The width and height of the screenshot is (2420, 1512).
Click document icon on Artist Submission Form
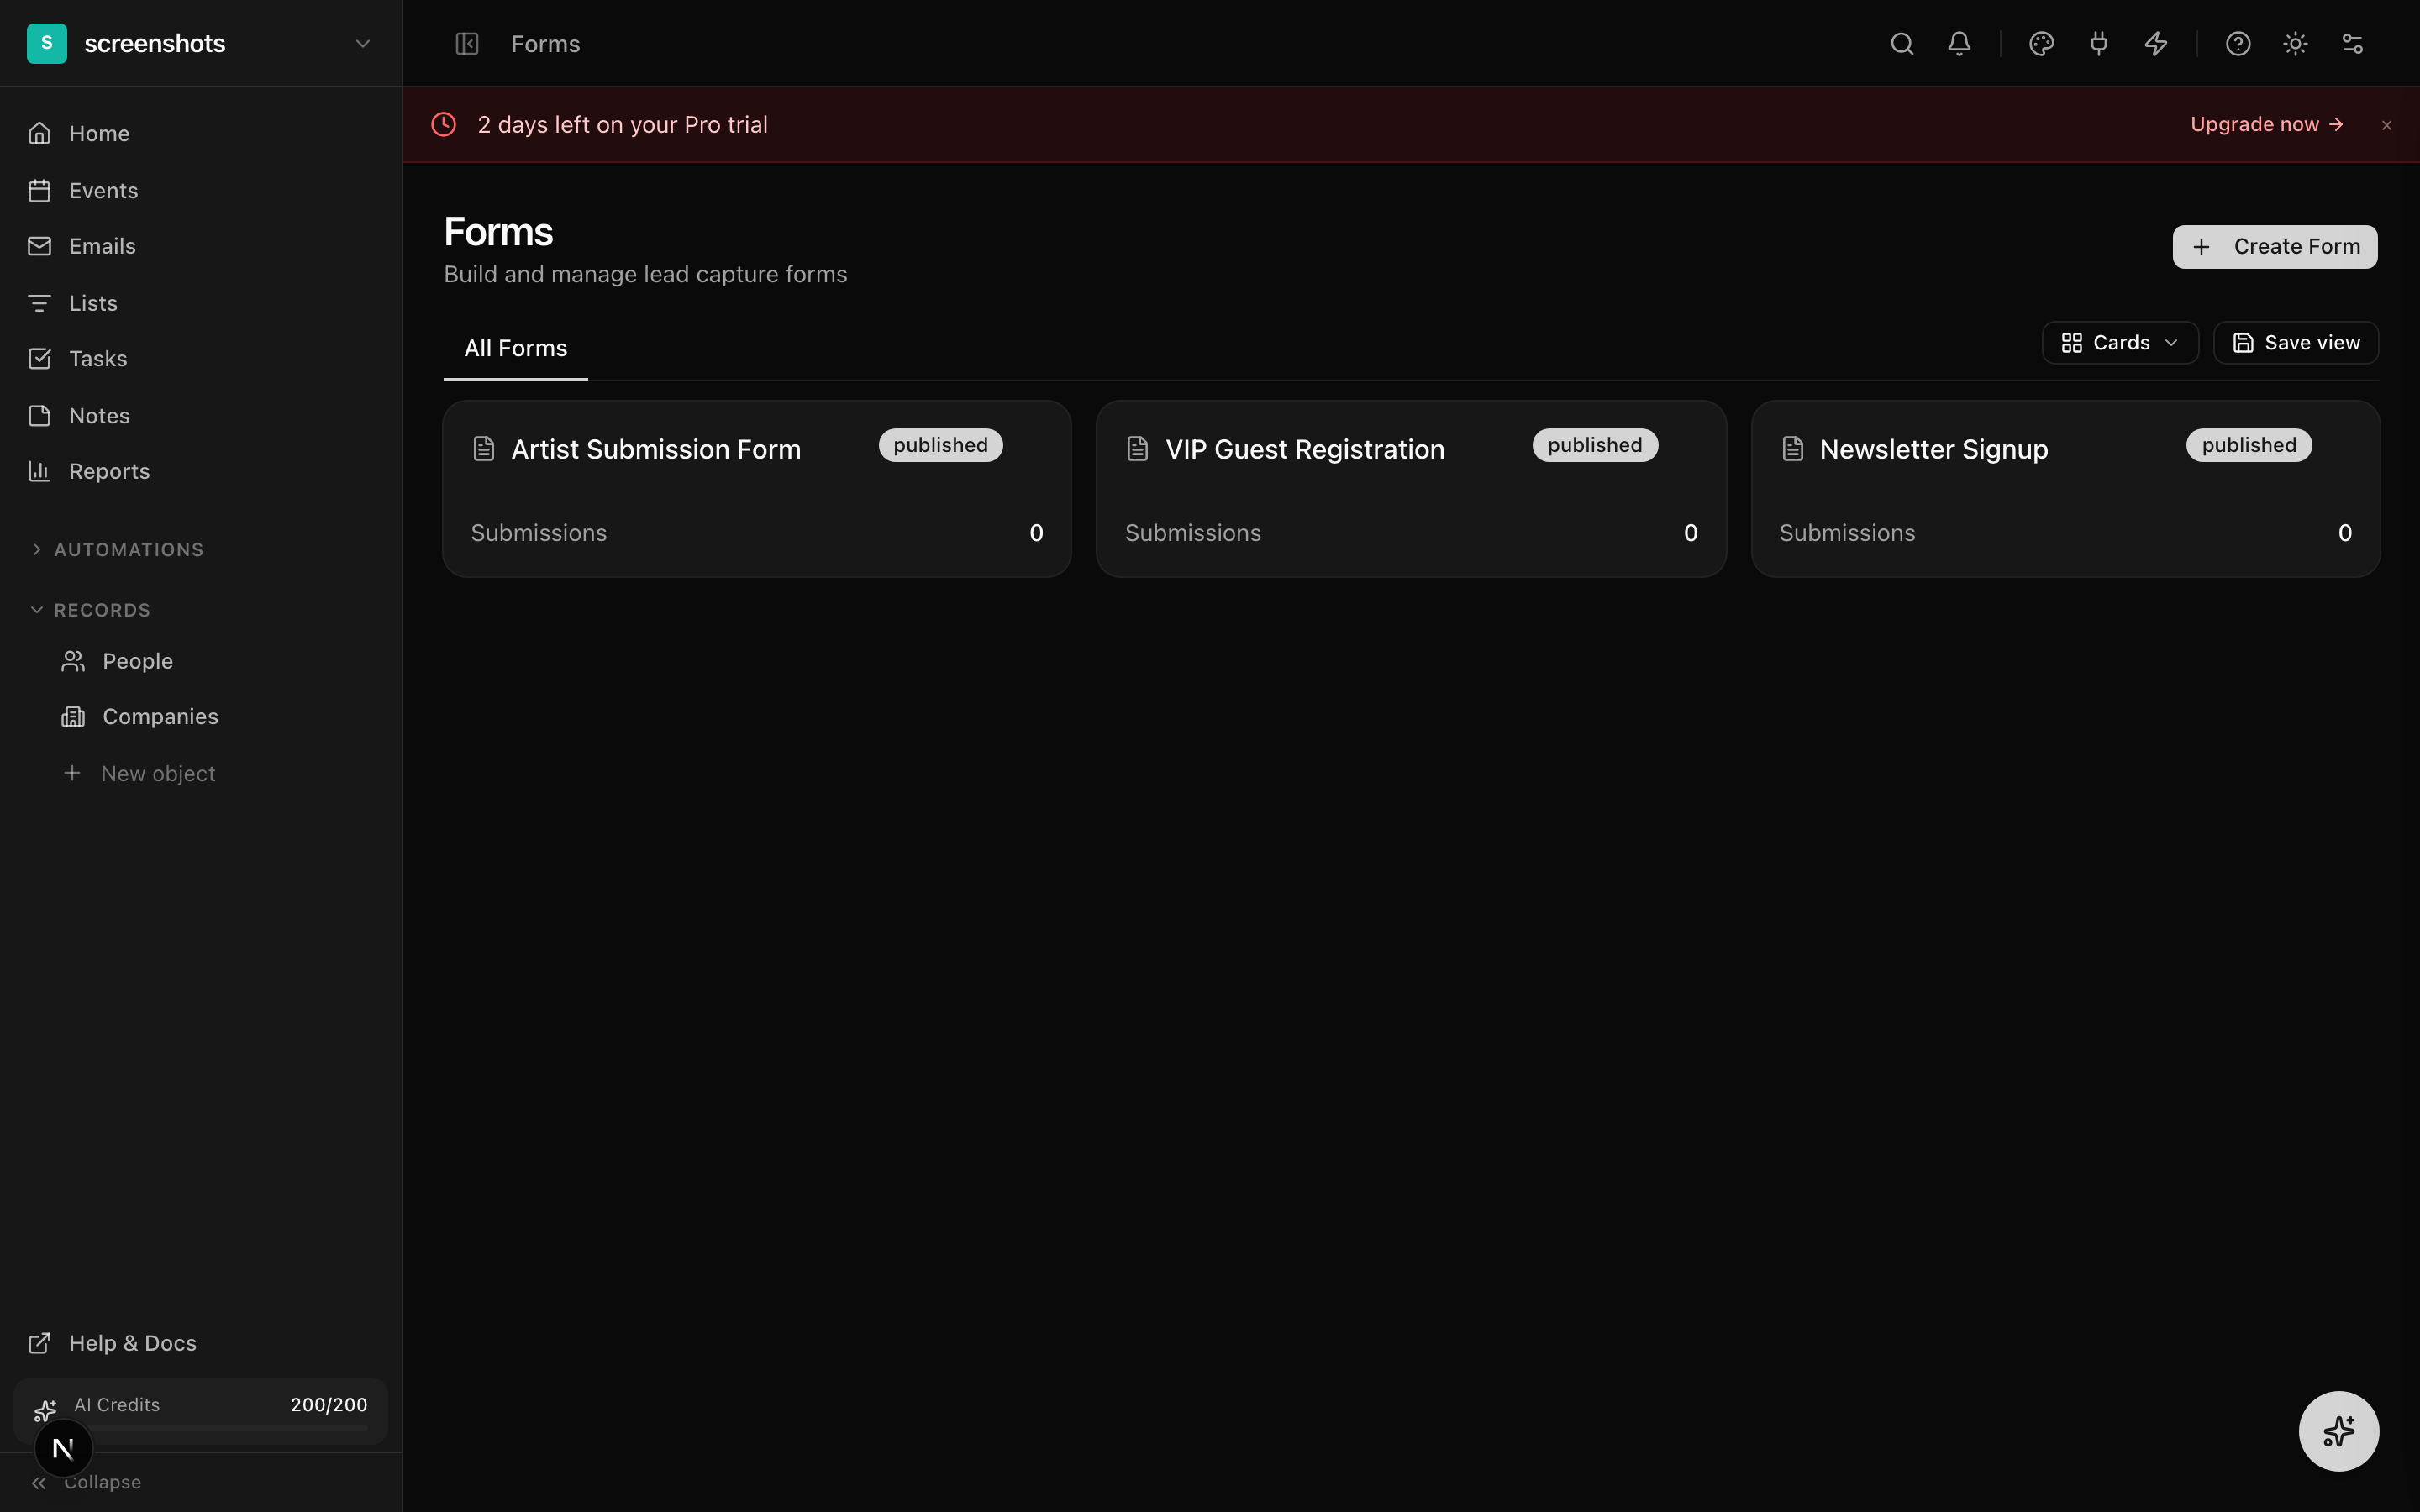(484, 449)
